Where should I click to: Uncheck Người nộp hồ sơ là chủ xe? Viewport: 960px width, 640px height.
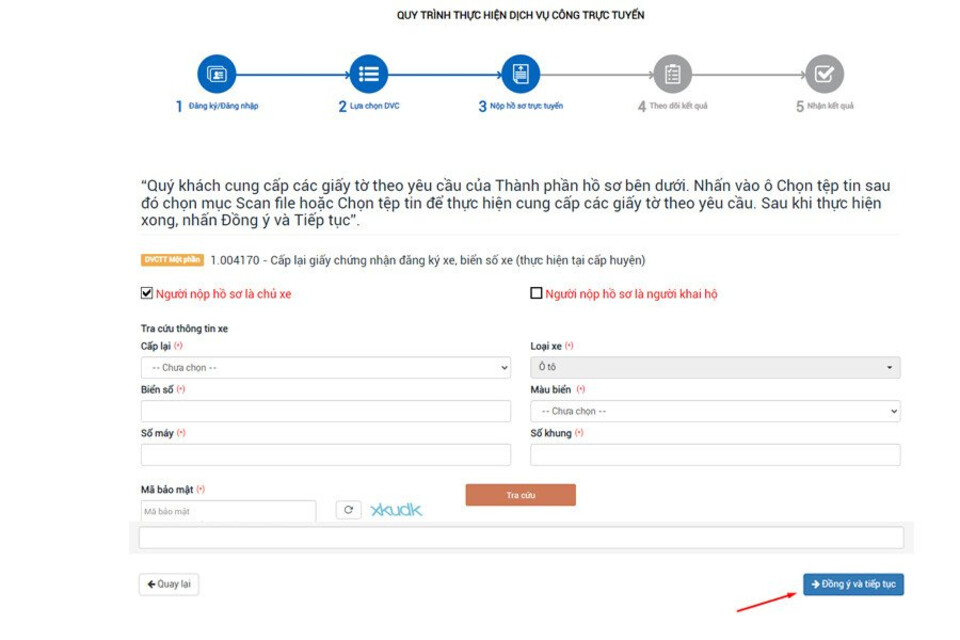(147, 294)
